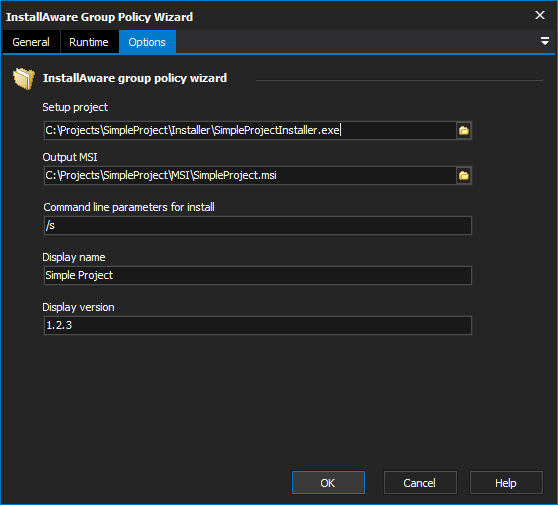Switch to the Runtime tab
The height and width of the screenshot is (505, 558).
tap(89, 42)
